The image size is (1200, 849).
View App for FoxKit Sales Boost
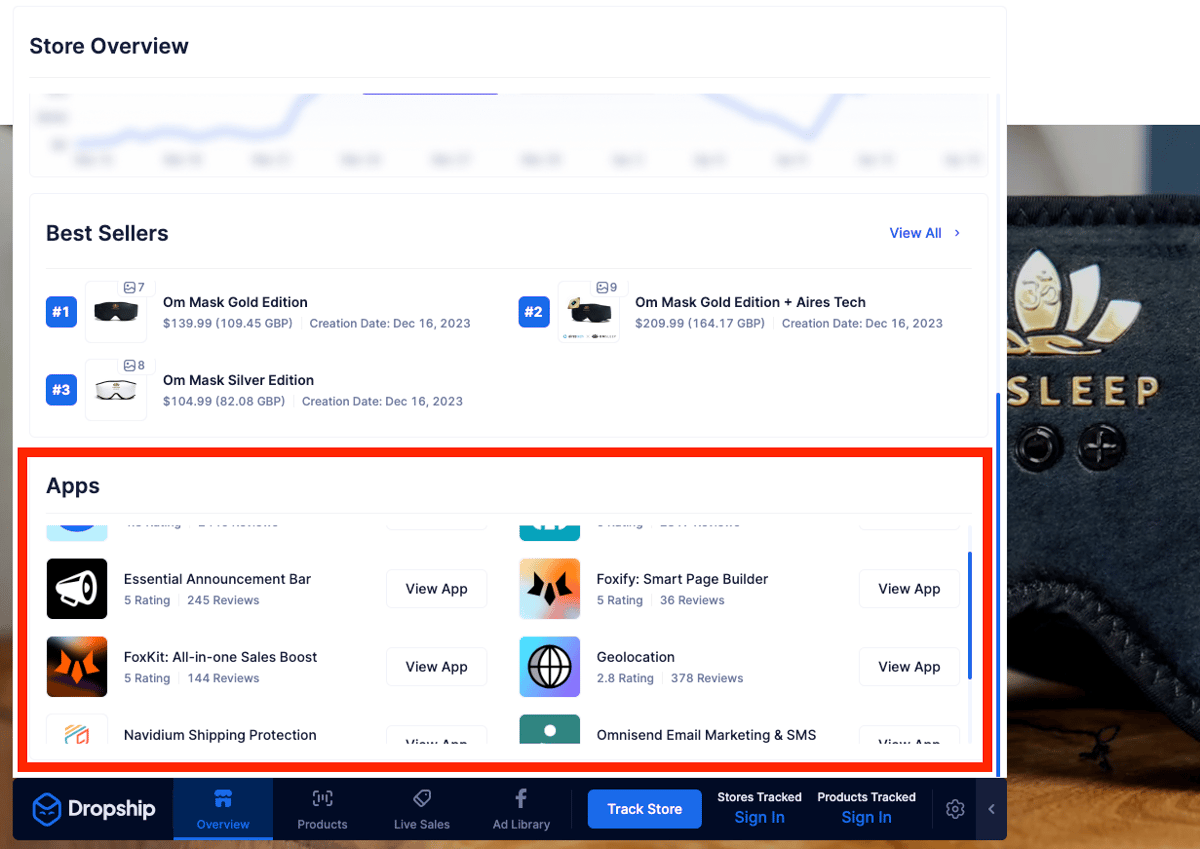coord(436,667)
